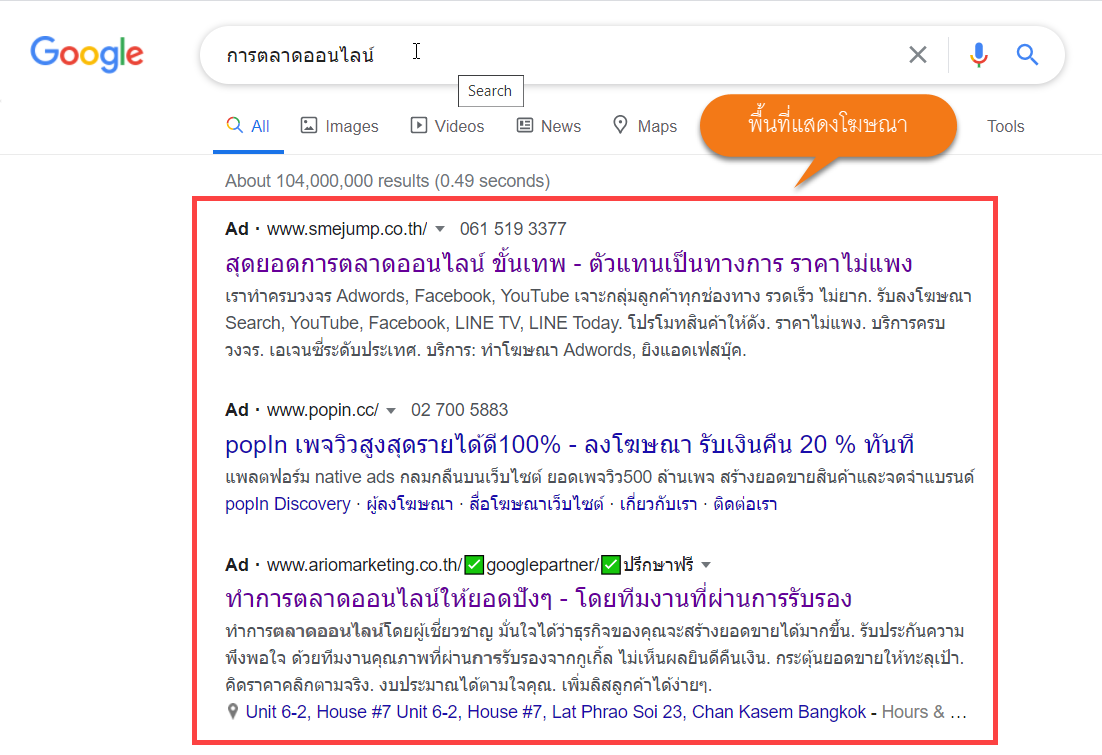The image size is (1102, 755).
Task: Click the Google logo
Action: tap(86, 53)
